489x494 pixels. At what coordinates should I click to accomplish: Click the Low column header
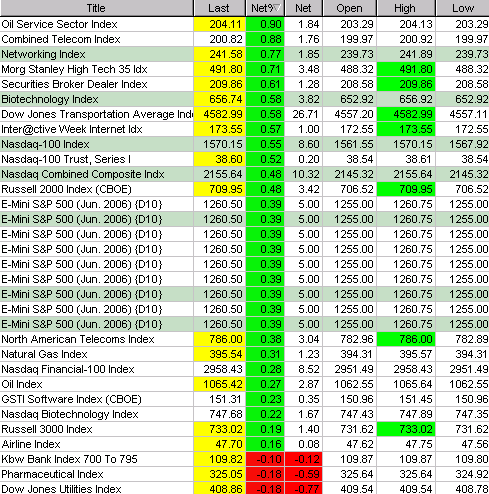pyautogui.click(x=463, y=8)
